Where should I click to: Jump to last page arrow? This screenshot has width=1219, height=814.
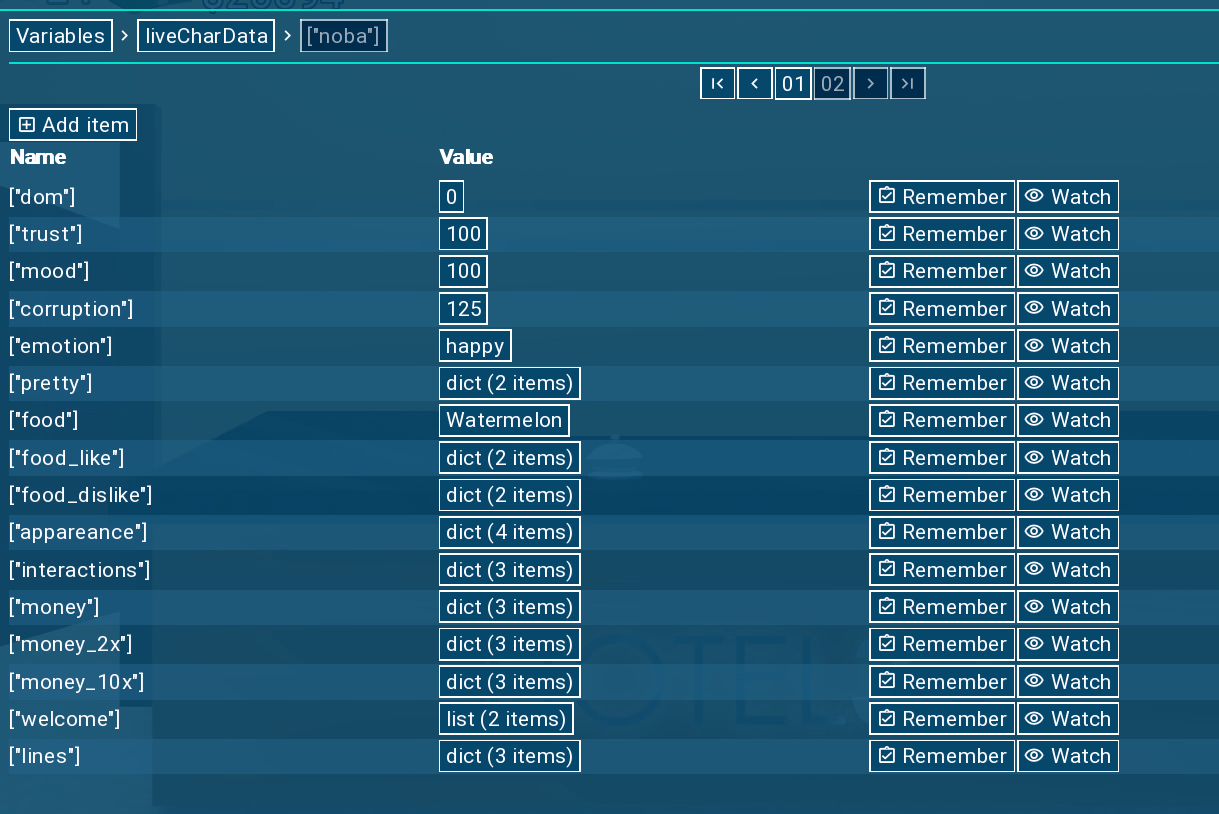point(908,84)
